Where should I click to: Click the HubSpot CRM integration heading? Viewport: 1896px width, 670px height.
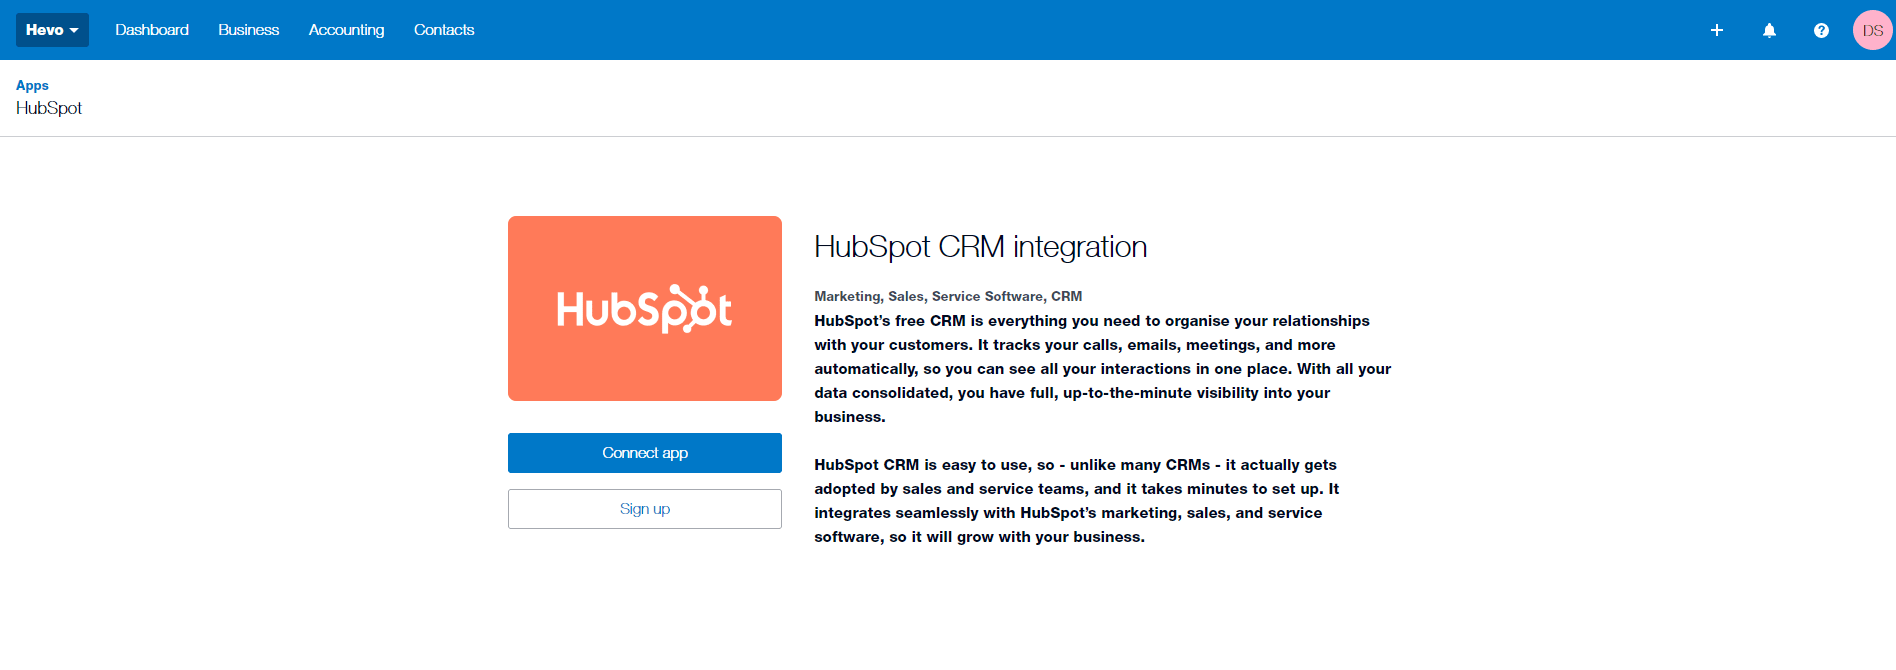click(980, 247)
